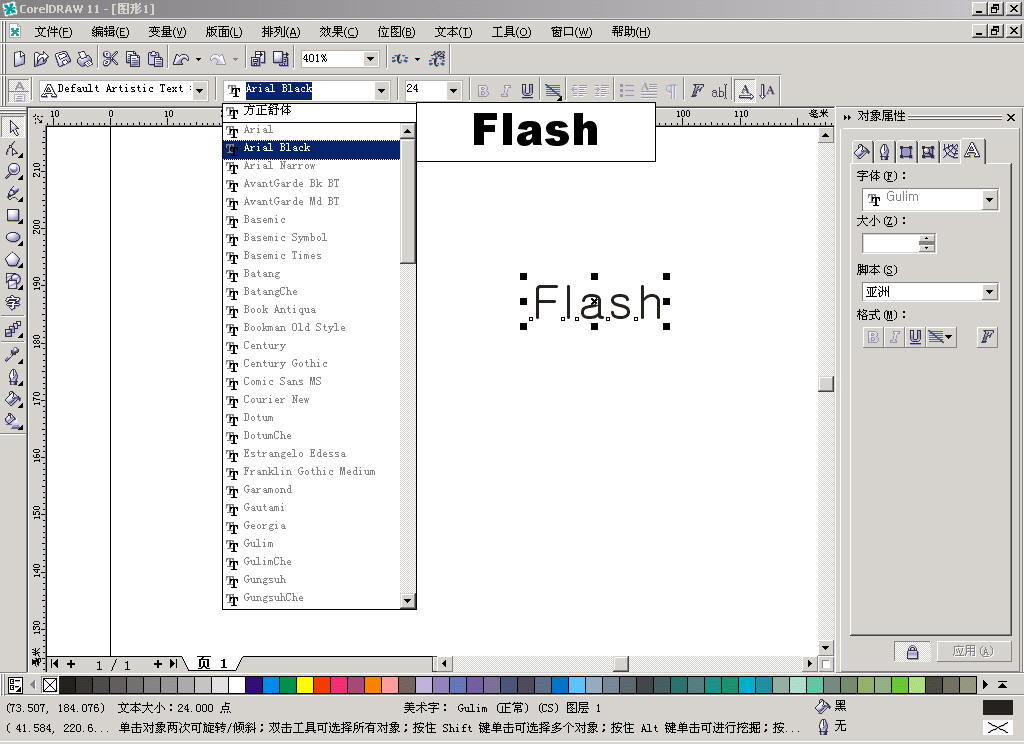Screen dimensions: 1024x744
Task: Open the alignment dropdown in the docker format row
Action: pos(941,337)
